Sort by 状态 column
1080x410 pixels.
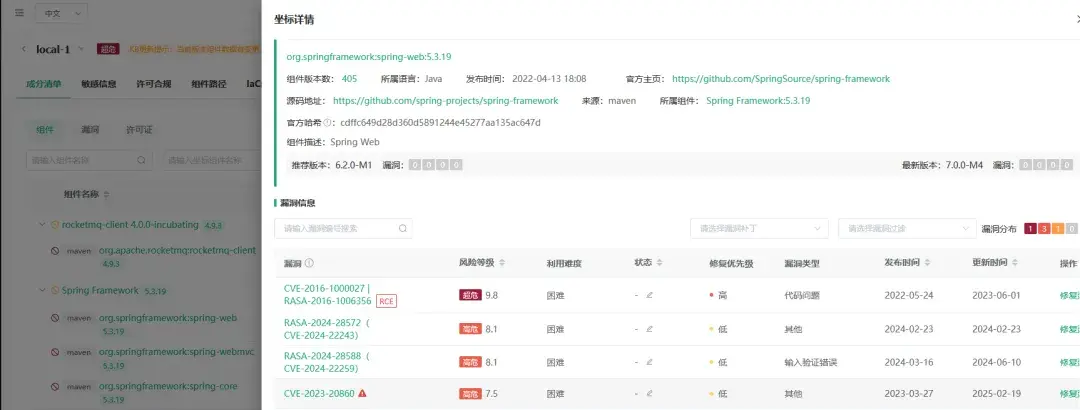659,263
